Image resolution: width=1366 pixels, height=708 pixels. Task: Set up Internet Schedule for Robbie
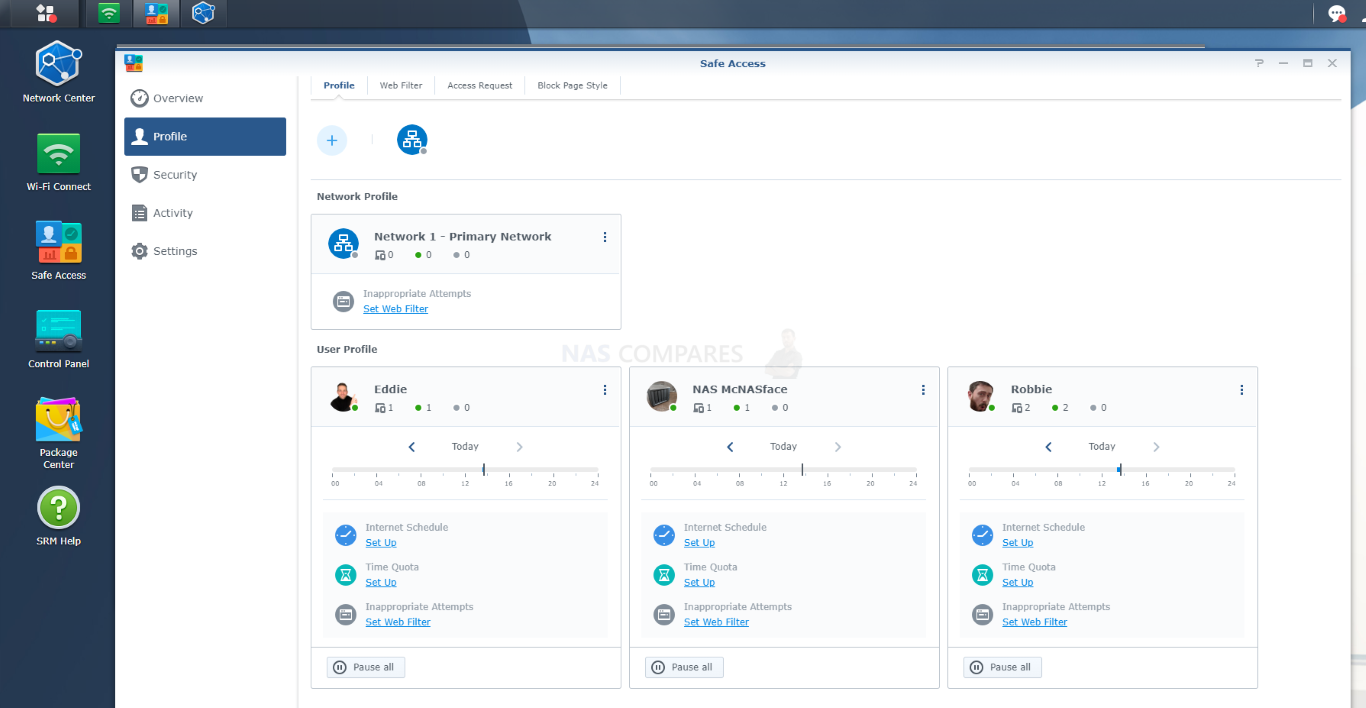pyautogui.click(x=1018, y=543)
